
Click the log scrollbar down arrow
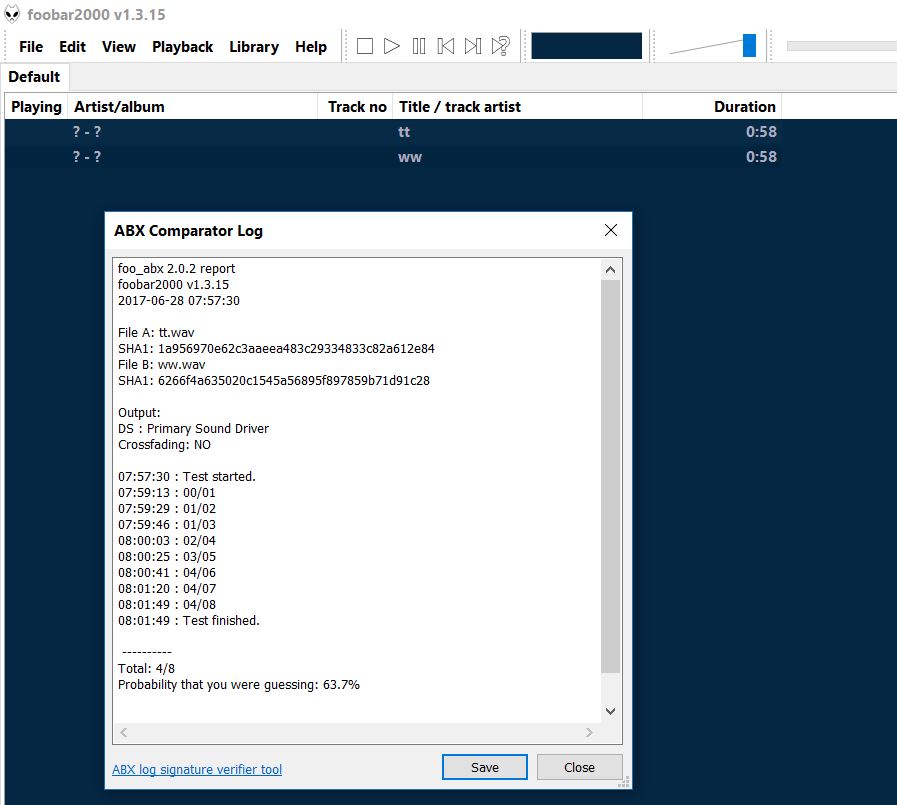click(610, 711)
